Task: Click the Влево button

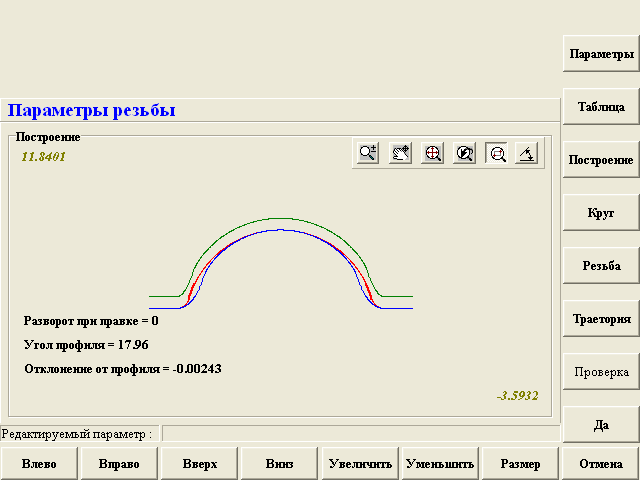Action: [x=39, y=464]
